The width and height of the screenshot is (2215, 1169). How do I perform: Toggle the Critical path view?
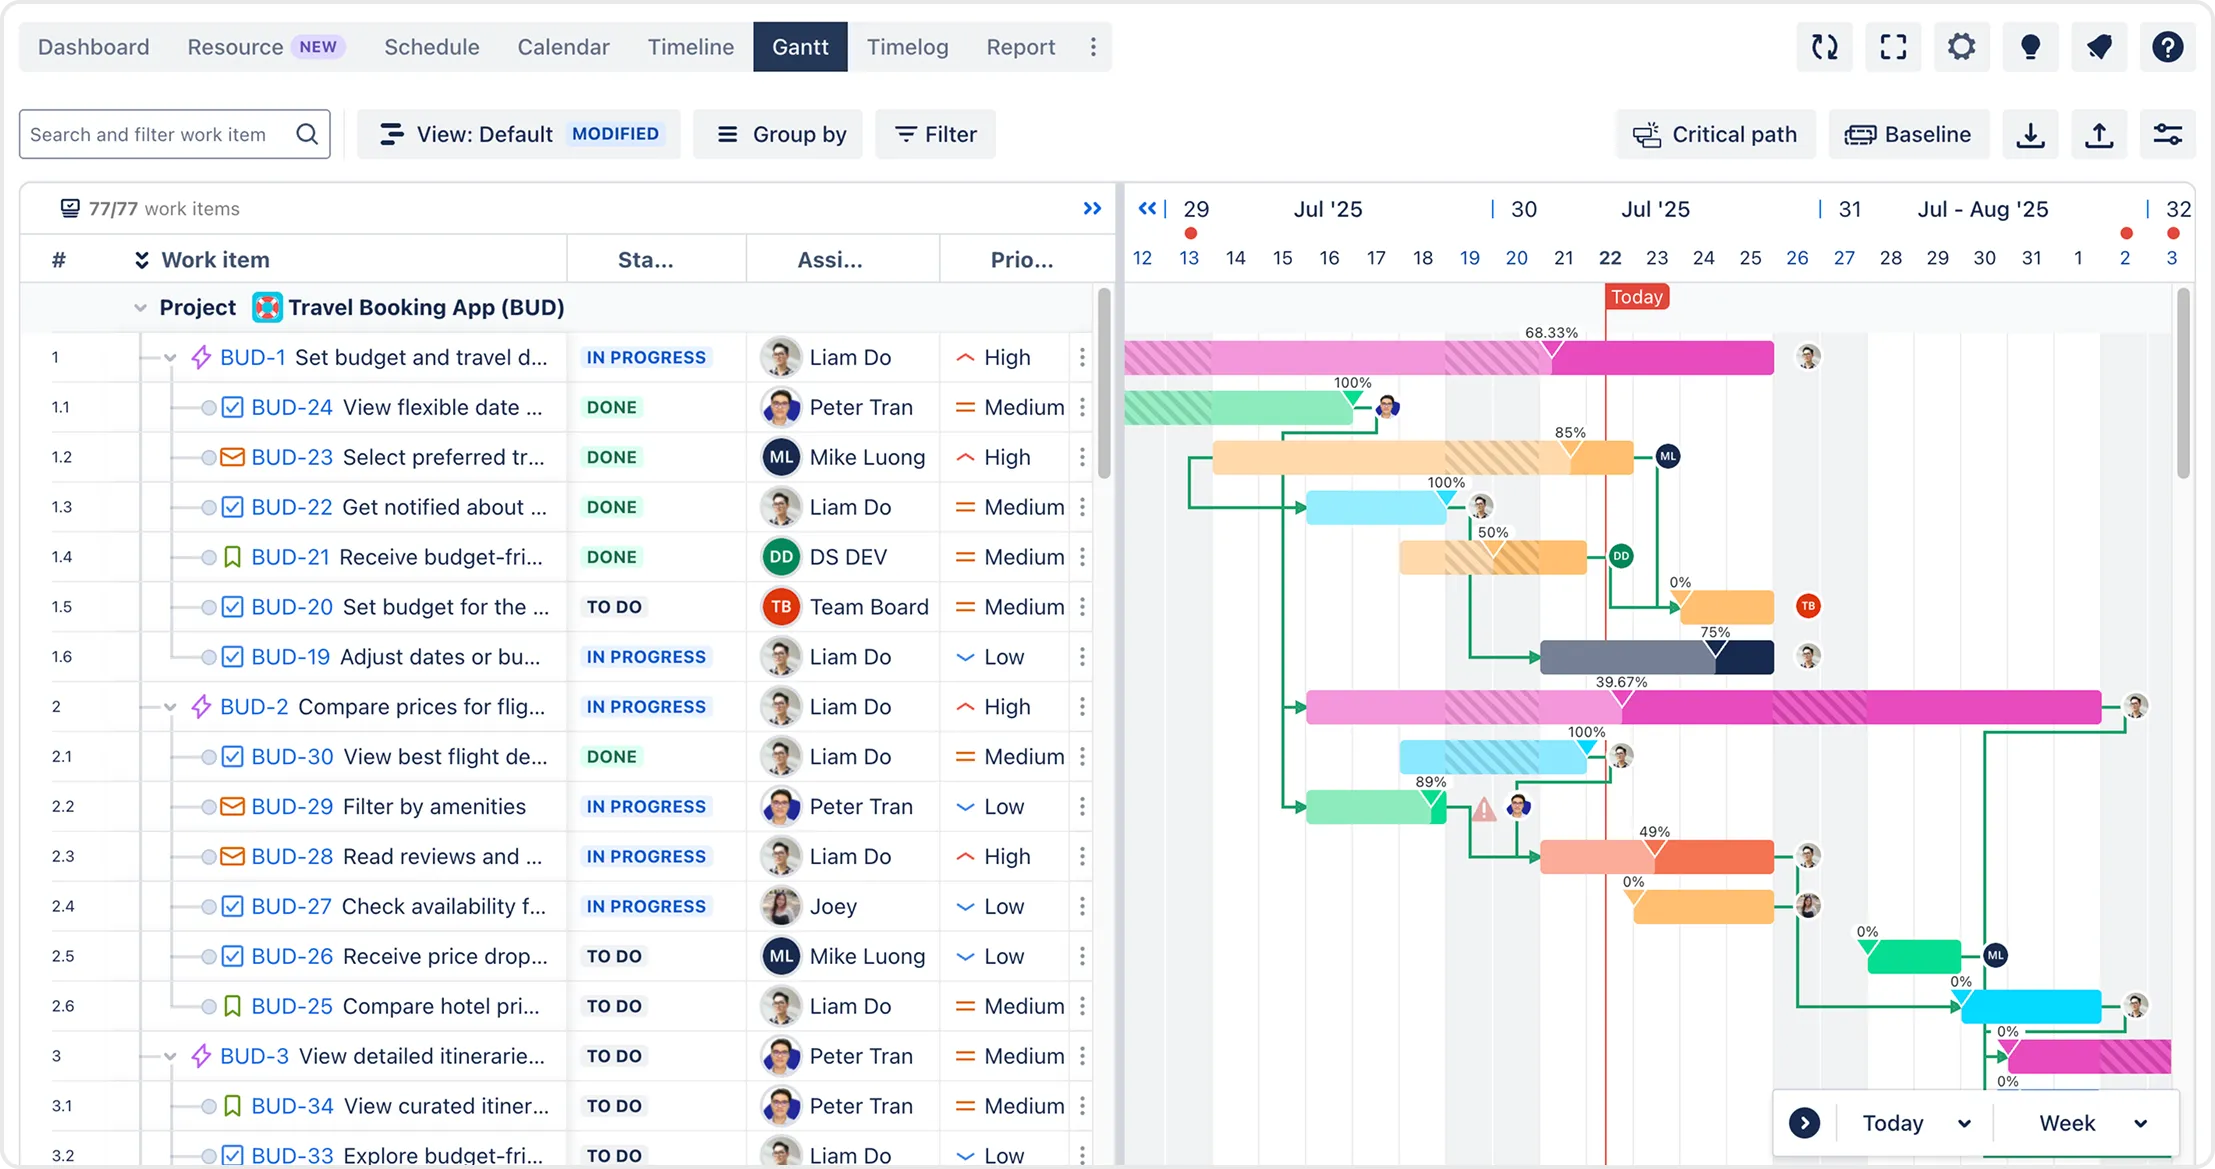[x=1715, y=134]
